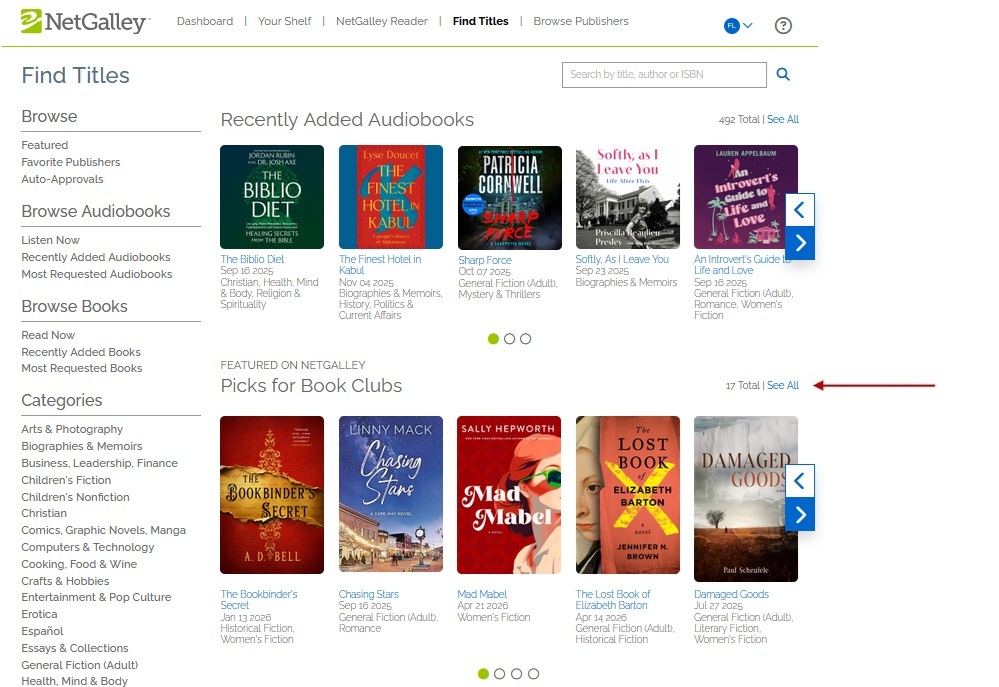Go to Your Shelf
The image size is (999, 687).
click(x=285, y=21)
